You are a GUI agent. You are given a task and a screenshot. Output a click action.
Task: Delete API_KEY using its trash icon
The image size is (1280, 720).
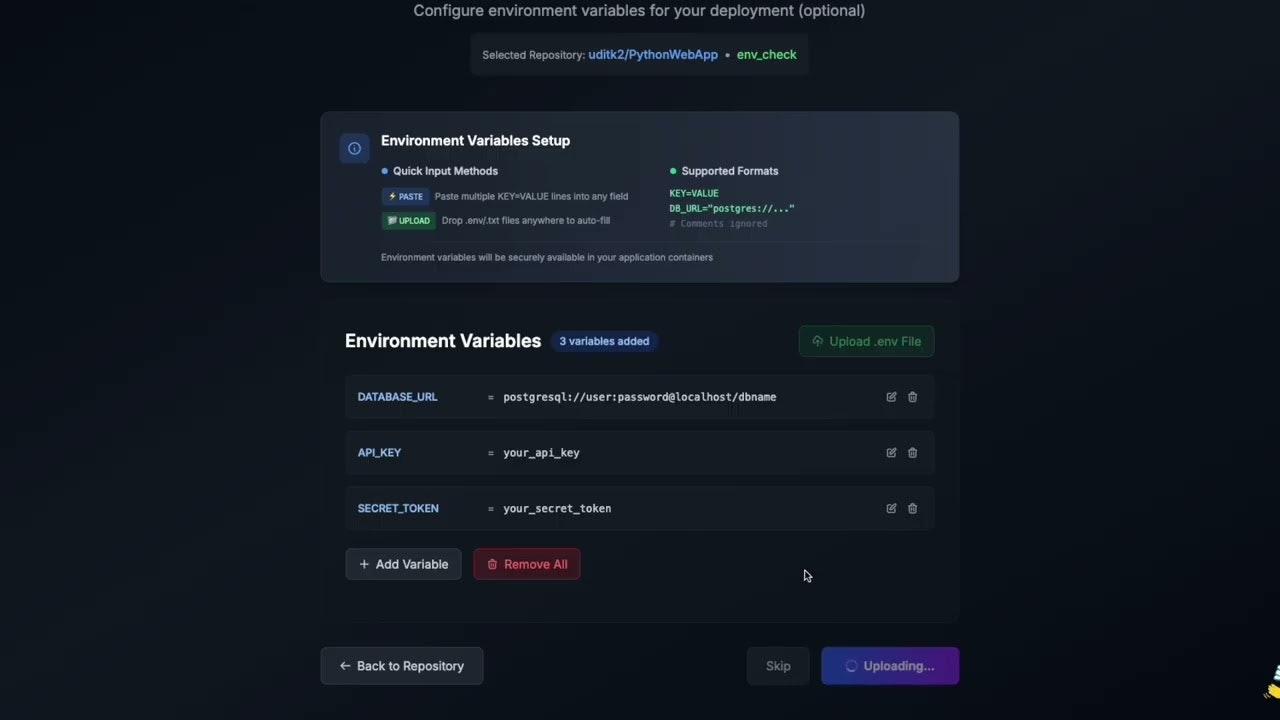912,452
